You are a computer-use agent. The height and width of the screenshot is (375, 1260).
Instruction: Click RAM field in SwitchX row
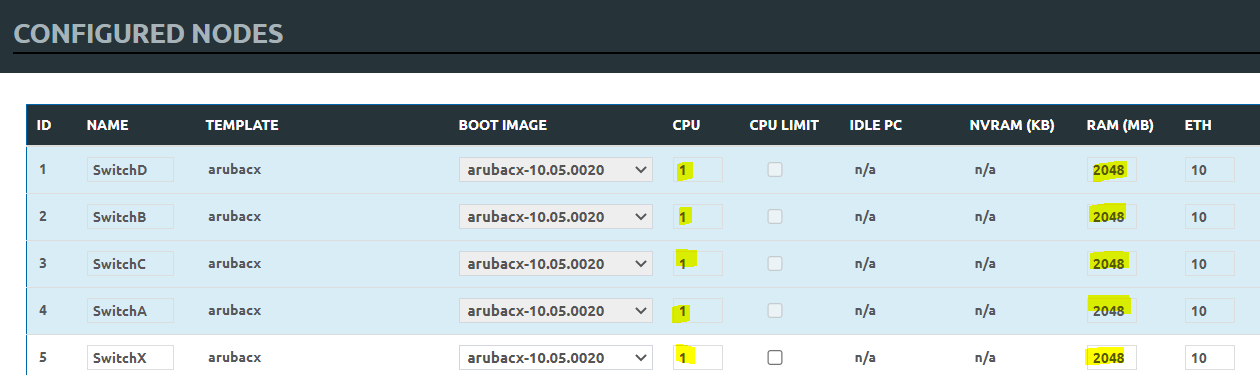tap(1112, 358)
